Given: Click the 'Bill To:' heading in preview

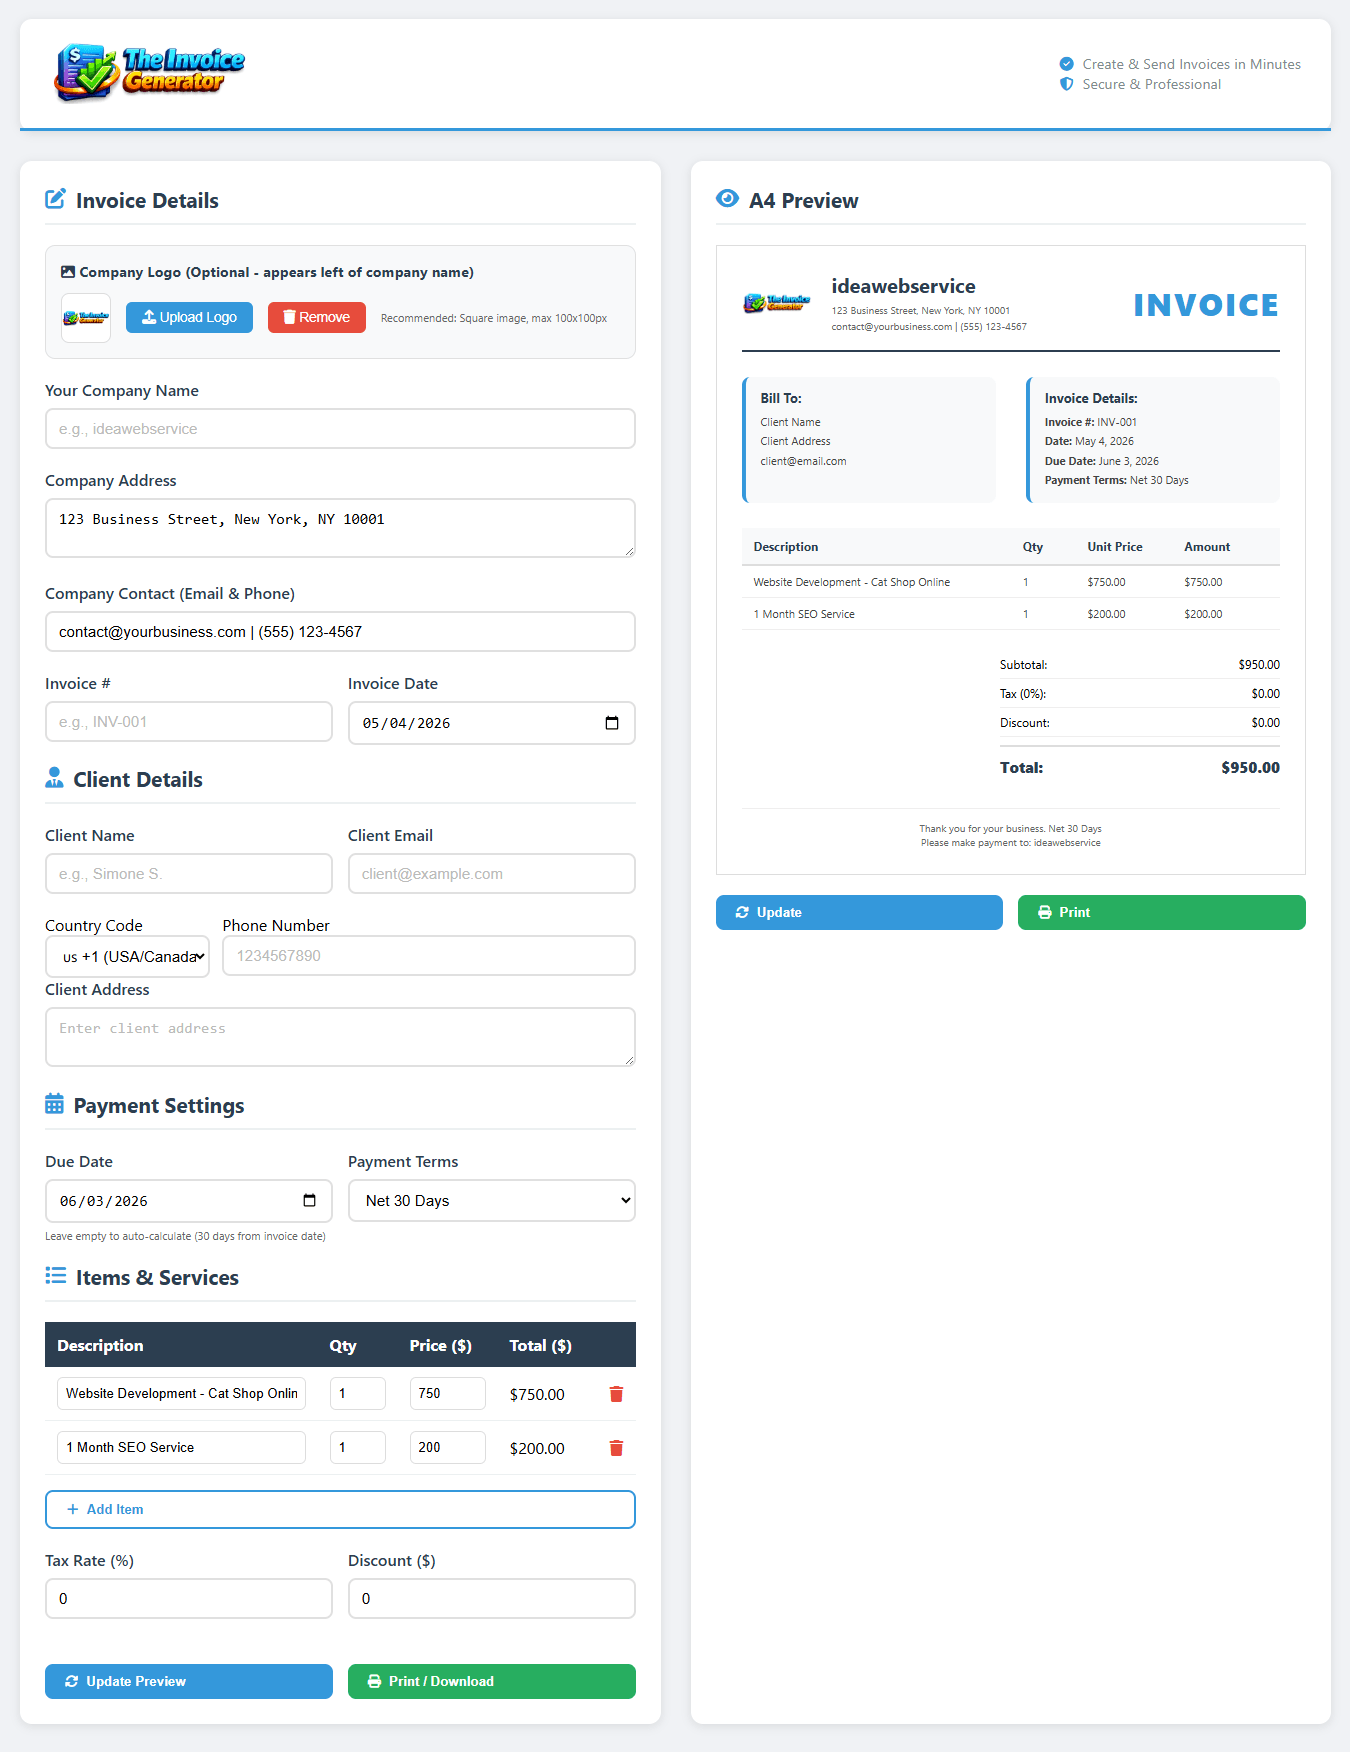Looking at the screenshot, I should pyautogui.click(x=781, y=398).
